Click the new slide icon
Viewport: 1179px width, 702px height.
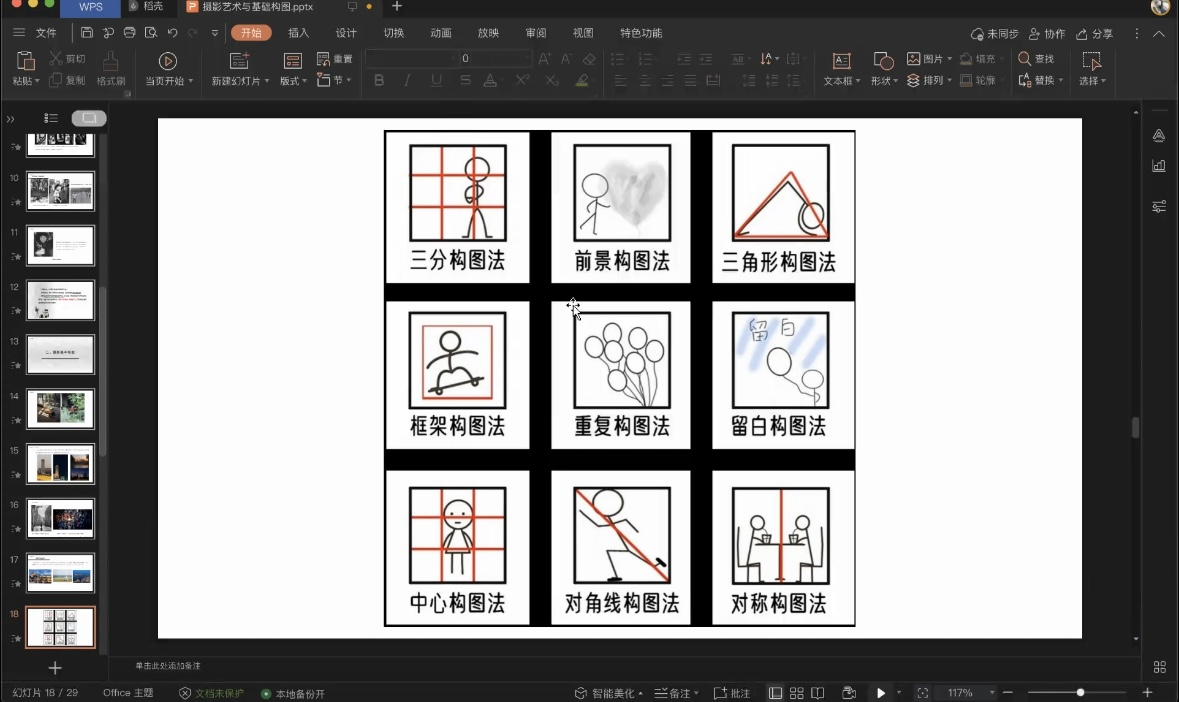tap(239, 61)
